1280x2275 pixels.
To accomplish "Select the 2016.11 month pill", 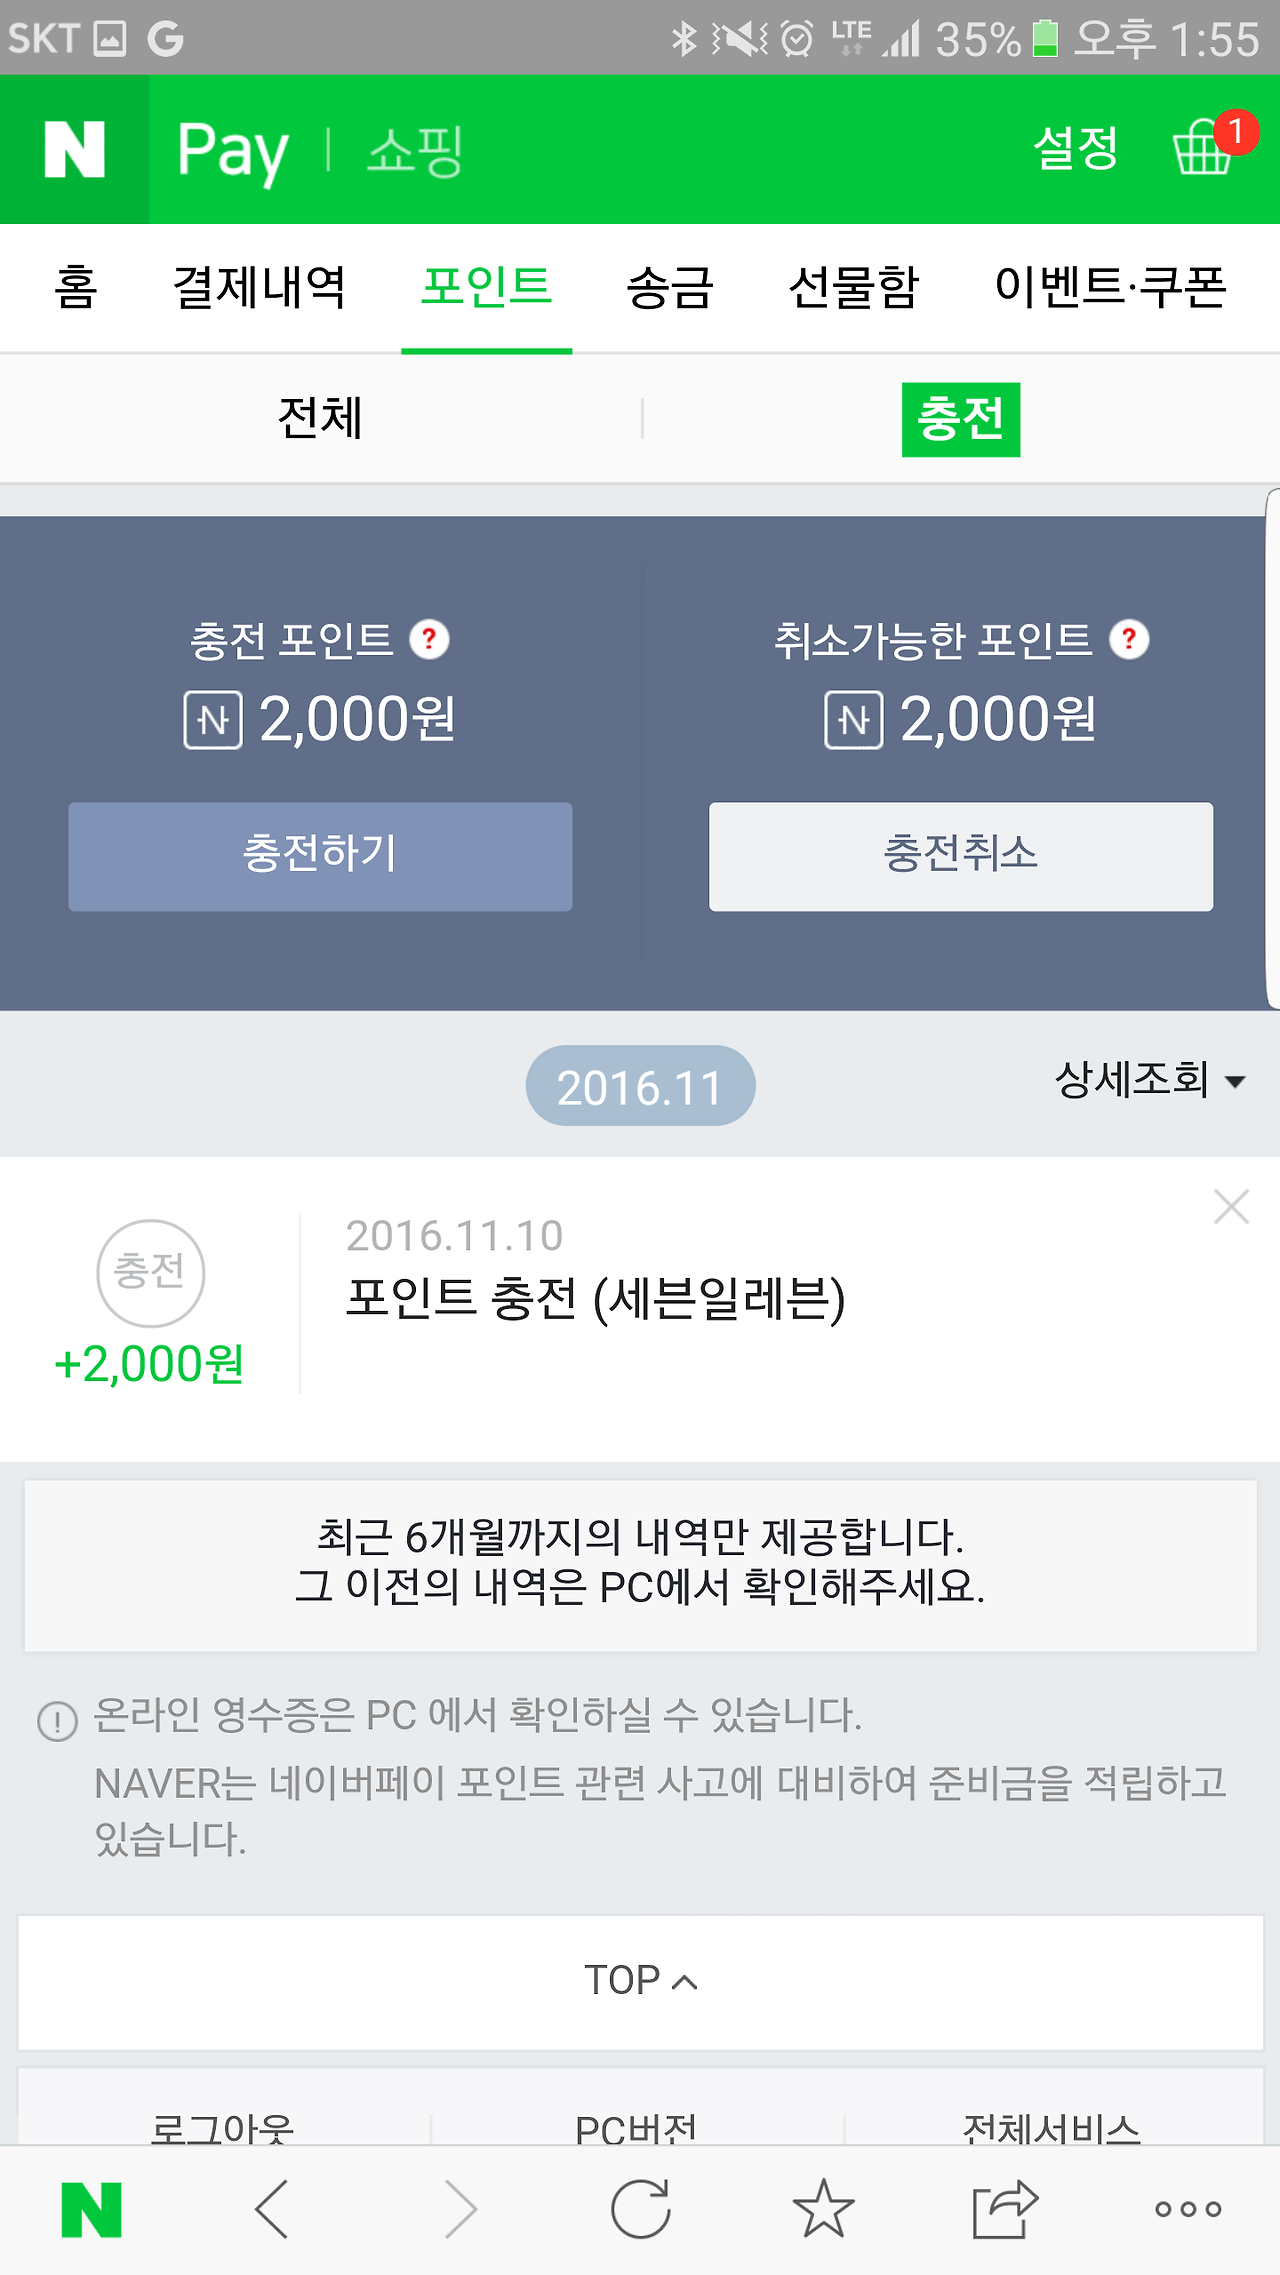I will pyautogui.click(x=640, y=1086).
